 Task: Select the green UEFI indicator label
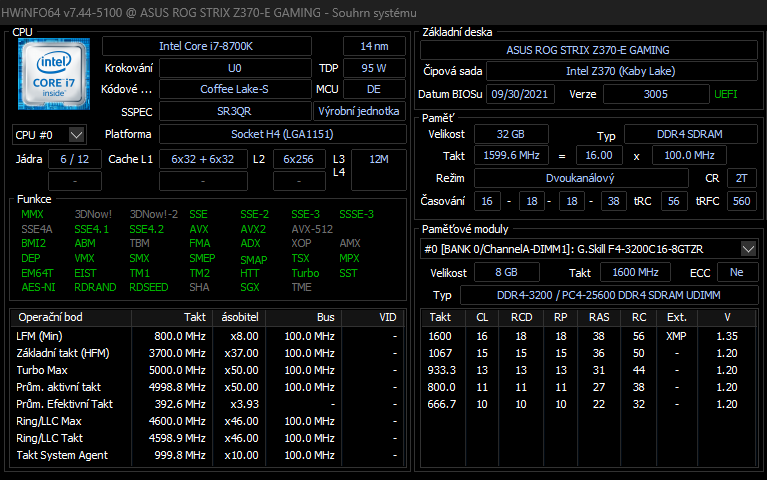click(726, 94)
